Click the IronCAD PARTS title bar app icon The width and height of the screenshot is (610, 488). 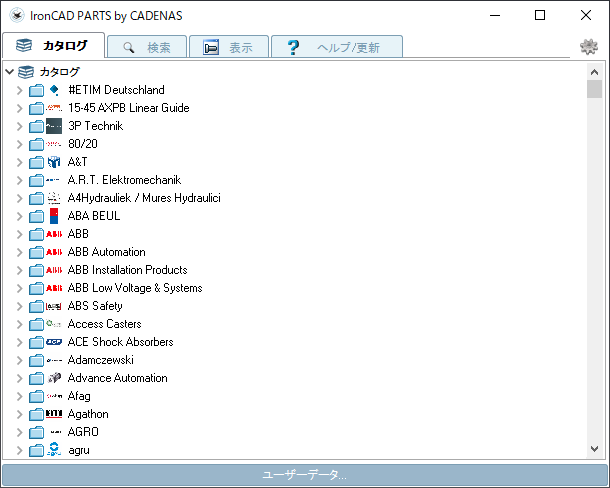tap(17, 16)
